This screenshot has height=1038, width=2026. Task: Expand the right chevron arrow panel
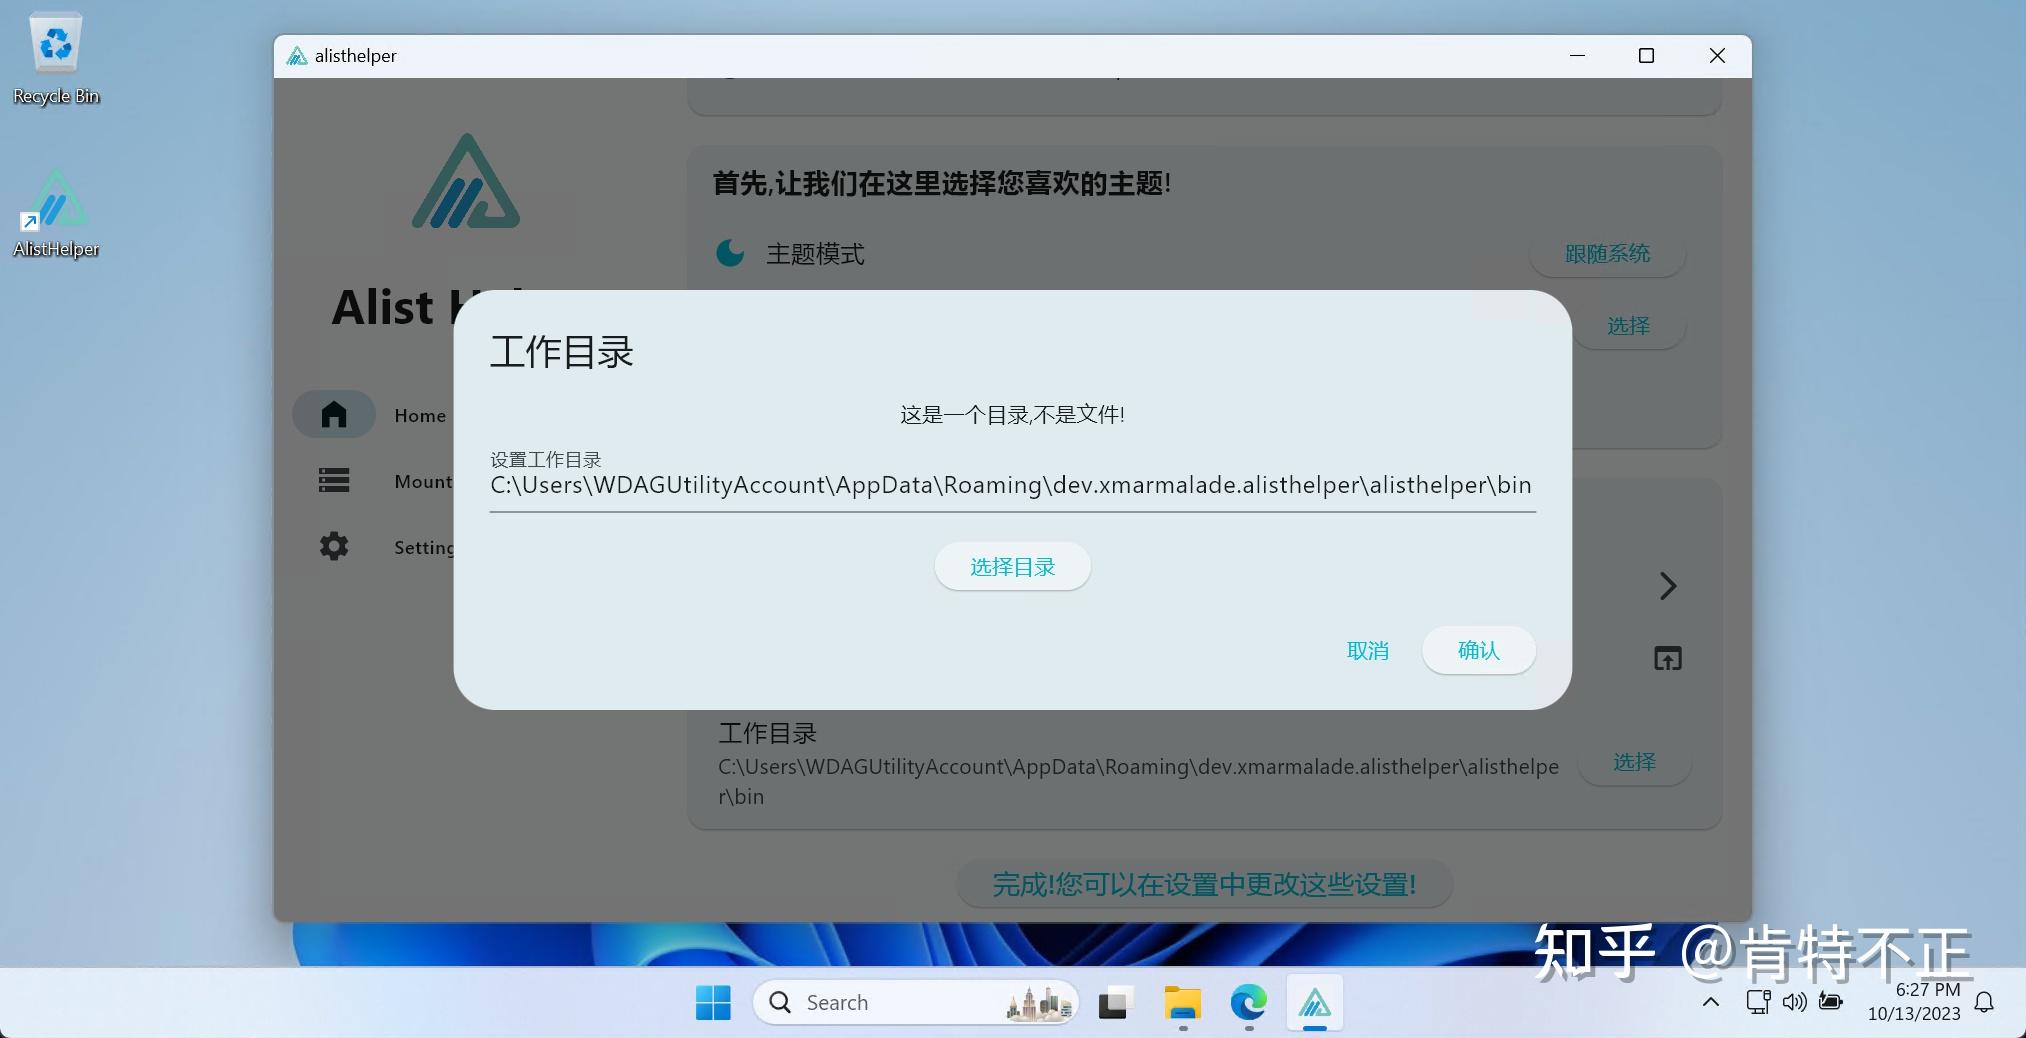(1667, 586)
